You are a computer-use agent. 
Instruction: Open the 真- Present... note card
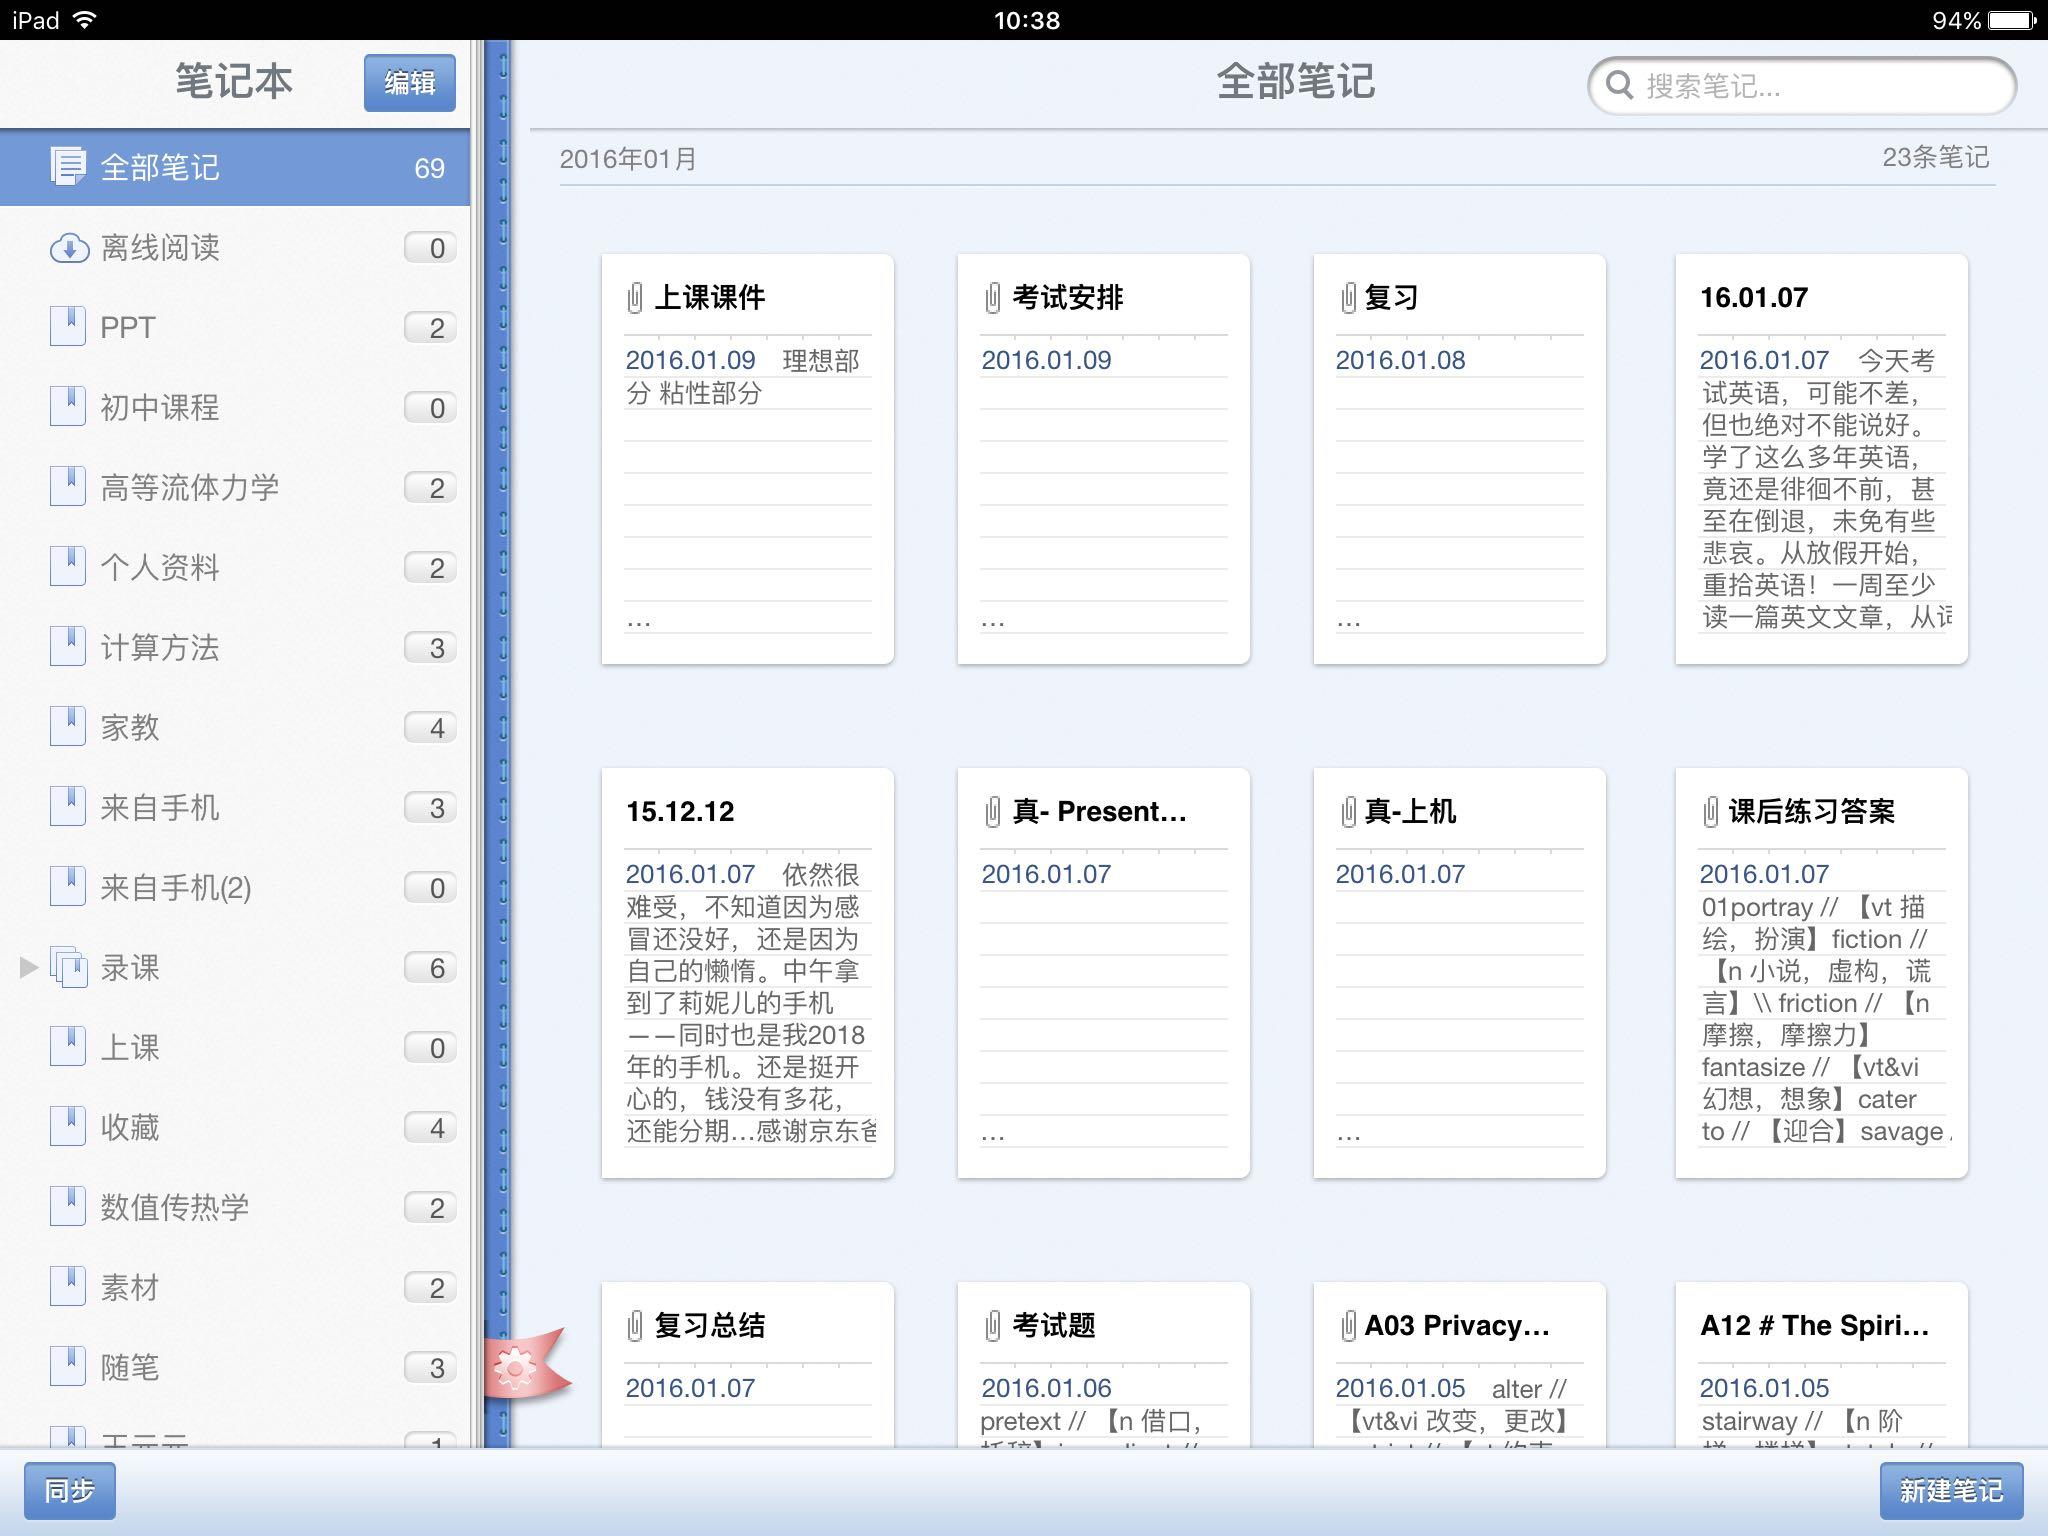1103,973
